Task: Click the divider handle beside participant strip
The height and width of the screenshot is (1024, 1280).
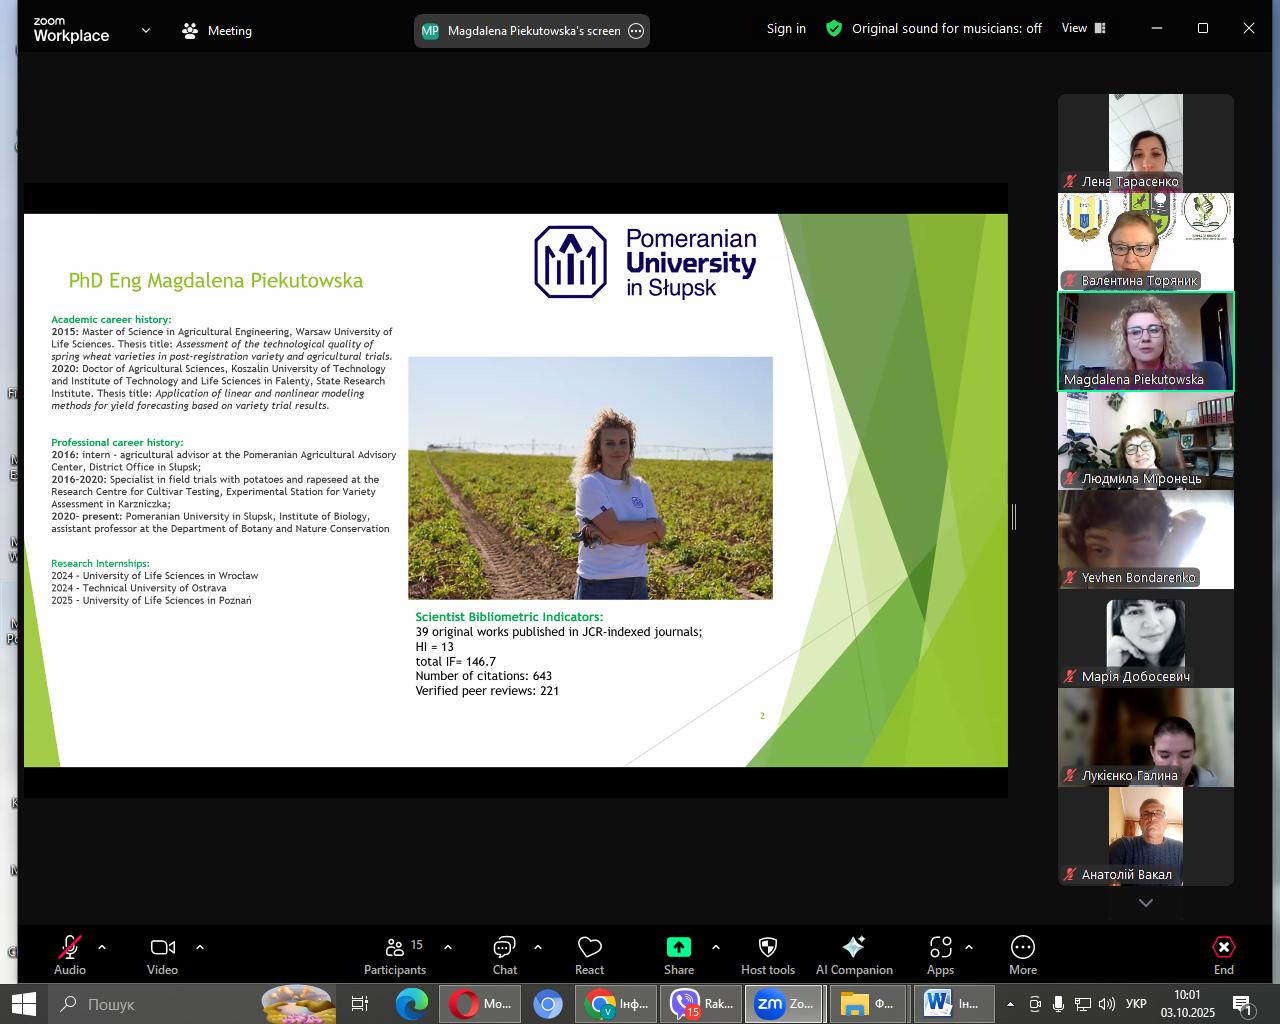Action: click(x=1014, y=517)
